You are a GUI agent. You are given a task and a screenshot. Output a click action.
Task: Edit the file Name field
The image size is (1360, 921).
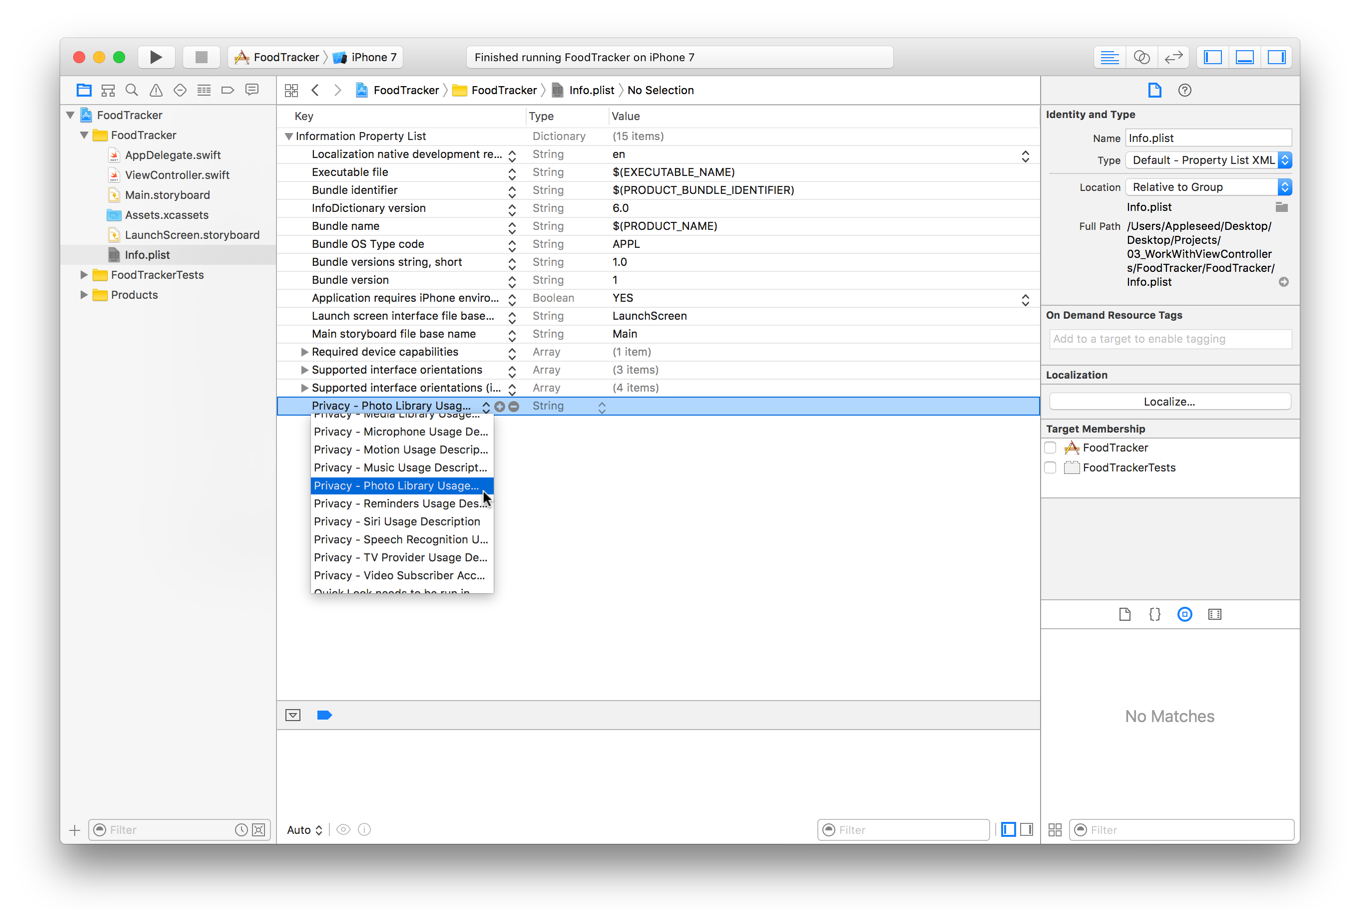(x=1208, y=138)
